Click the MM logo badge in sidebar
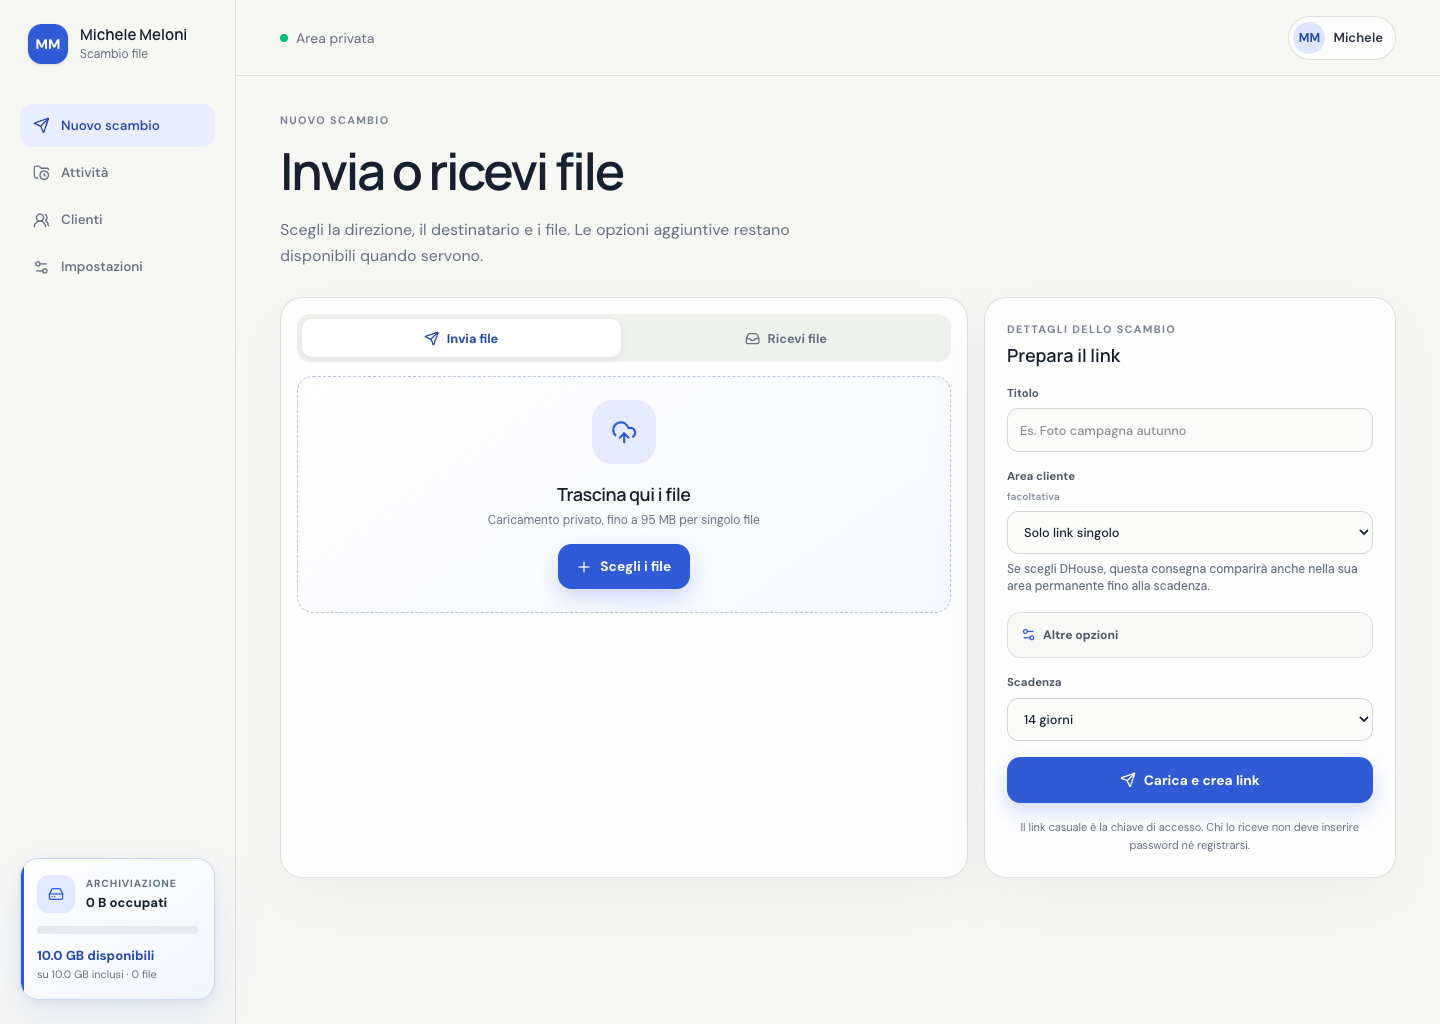Viewport: 1440px width, 1024px height. (x=48, y=44)
